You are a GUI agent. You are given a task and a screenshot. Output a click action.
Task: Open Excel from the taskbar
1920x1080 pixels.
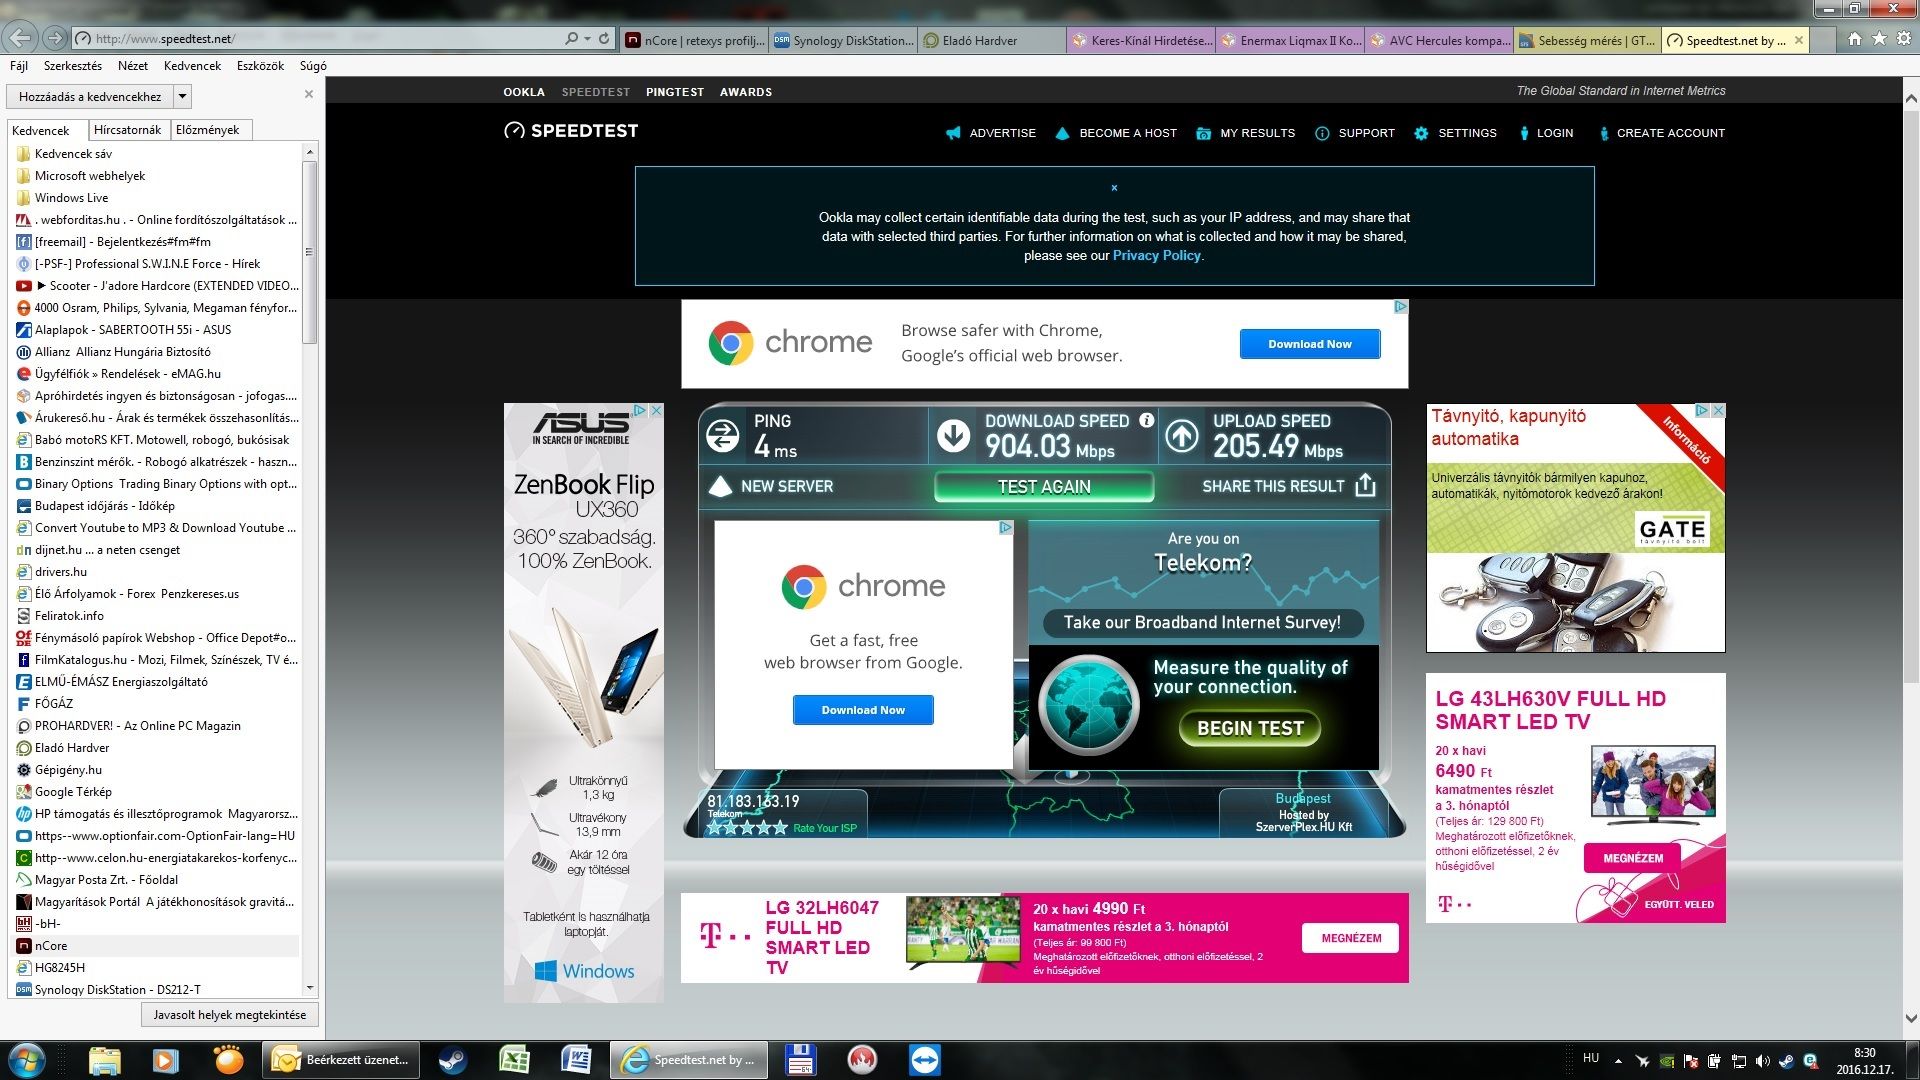[x=514, y=1060]
